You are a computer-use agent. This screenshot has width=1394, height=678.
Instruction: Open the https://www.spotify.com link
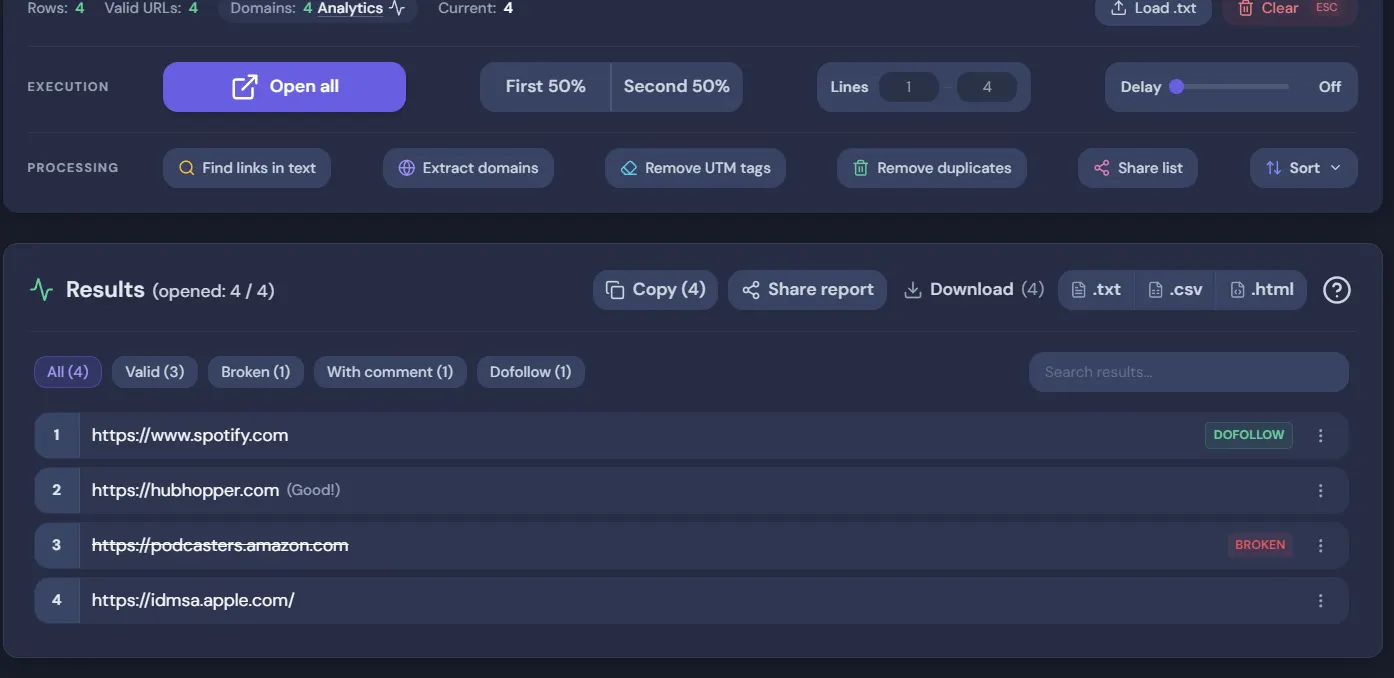tap(190, 435)
